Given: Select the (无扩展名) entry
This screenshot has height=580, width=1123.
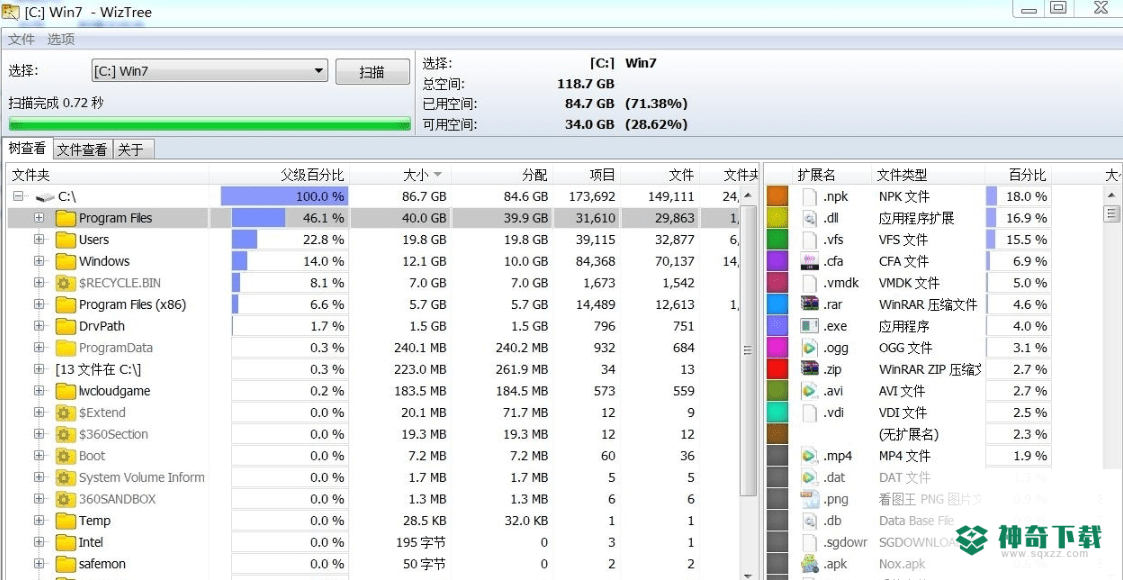Looking at the screenshot, I should (908, 434).
